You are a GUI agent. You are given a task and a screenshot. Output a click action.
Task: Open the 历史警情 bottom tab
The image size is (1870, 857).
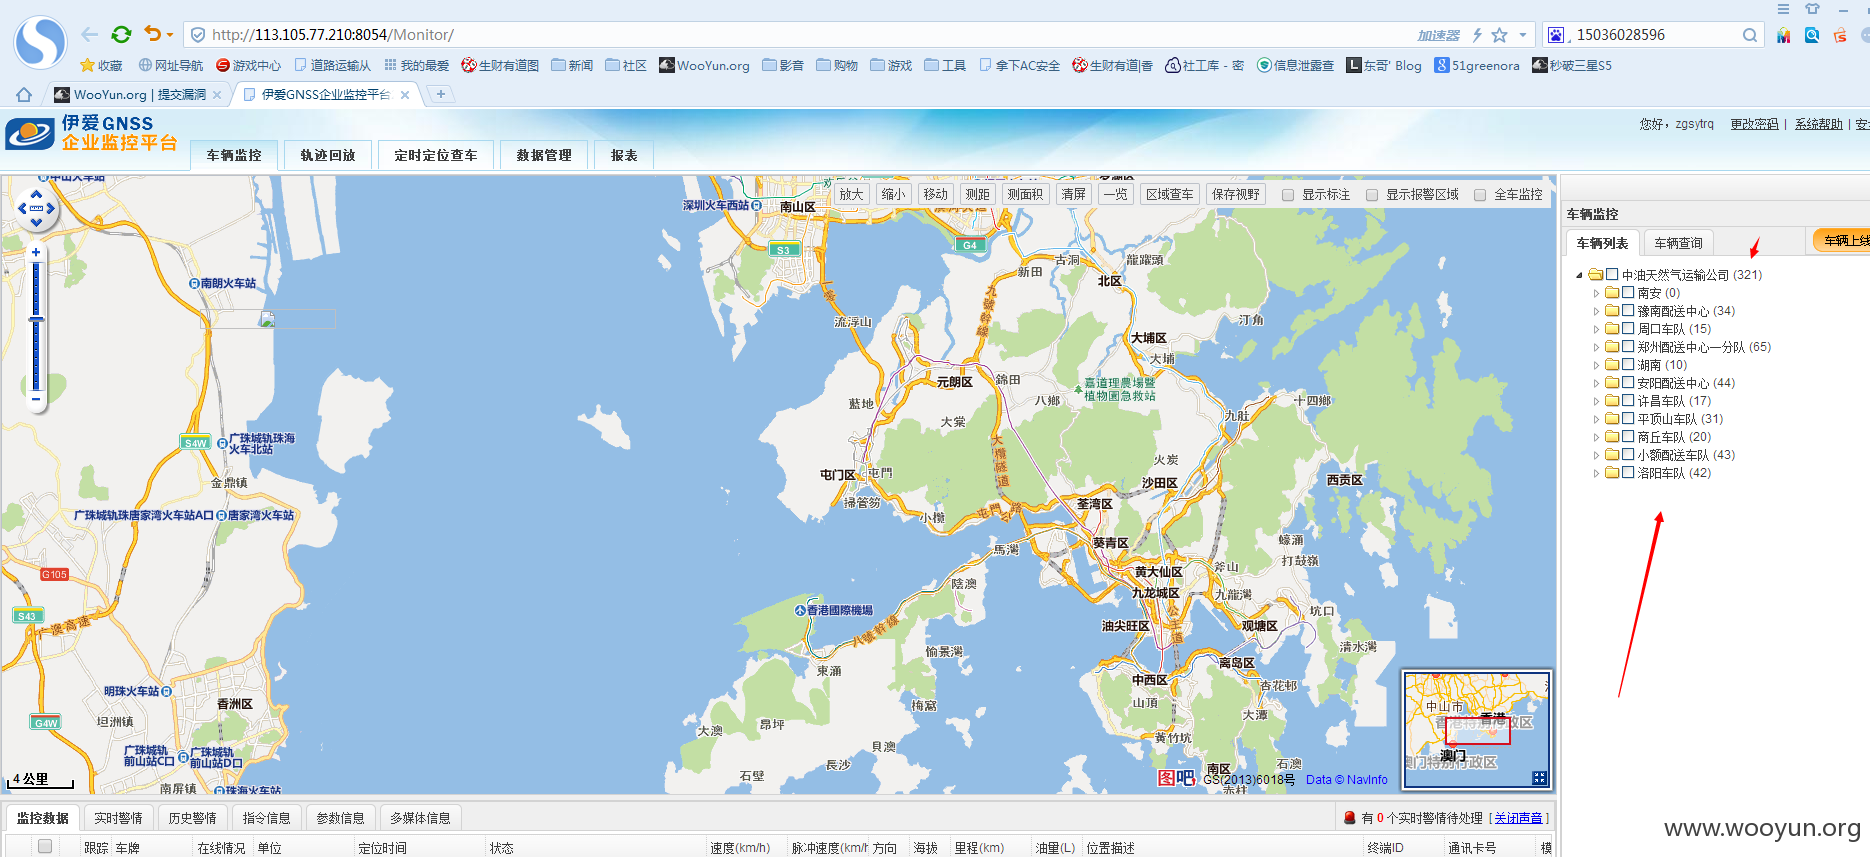coord(192,818)
